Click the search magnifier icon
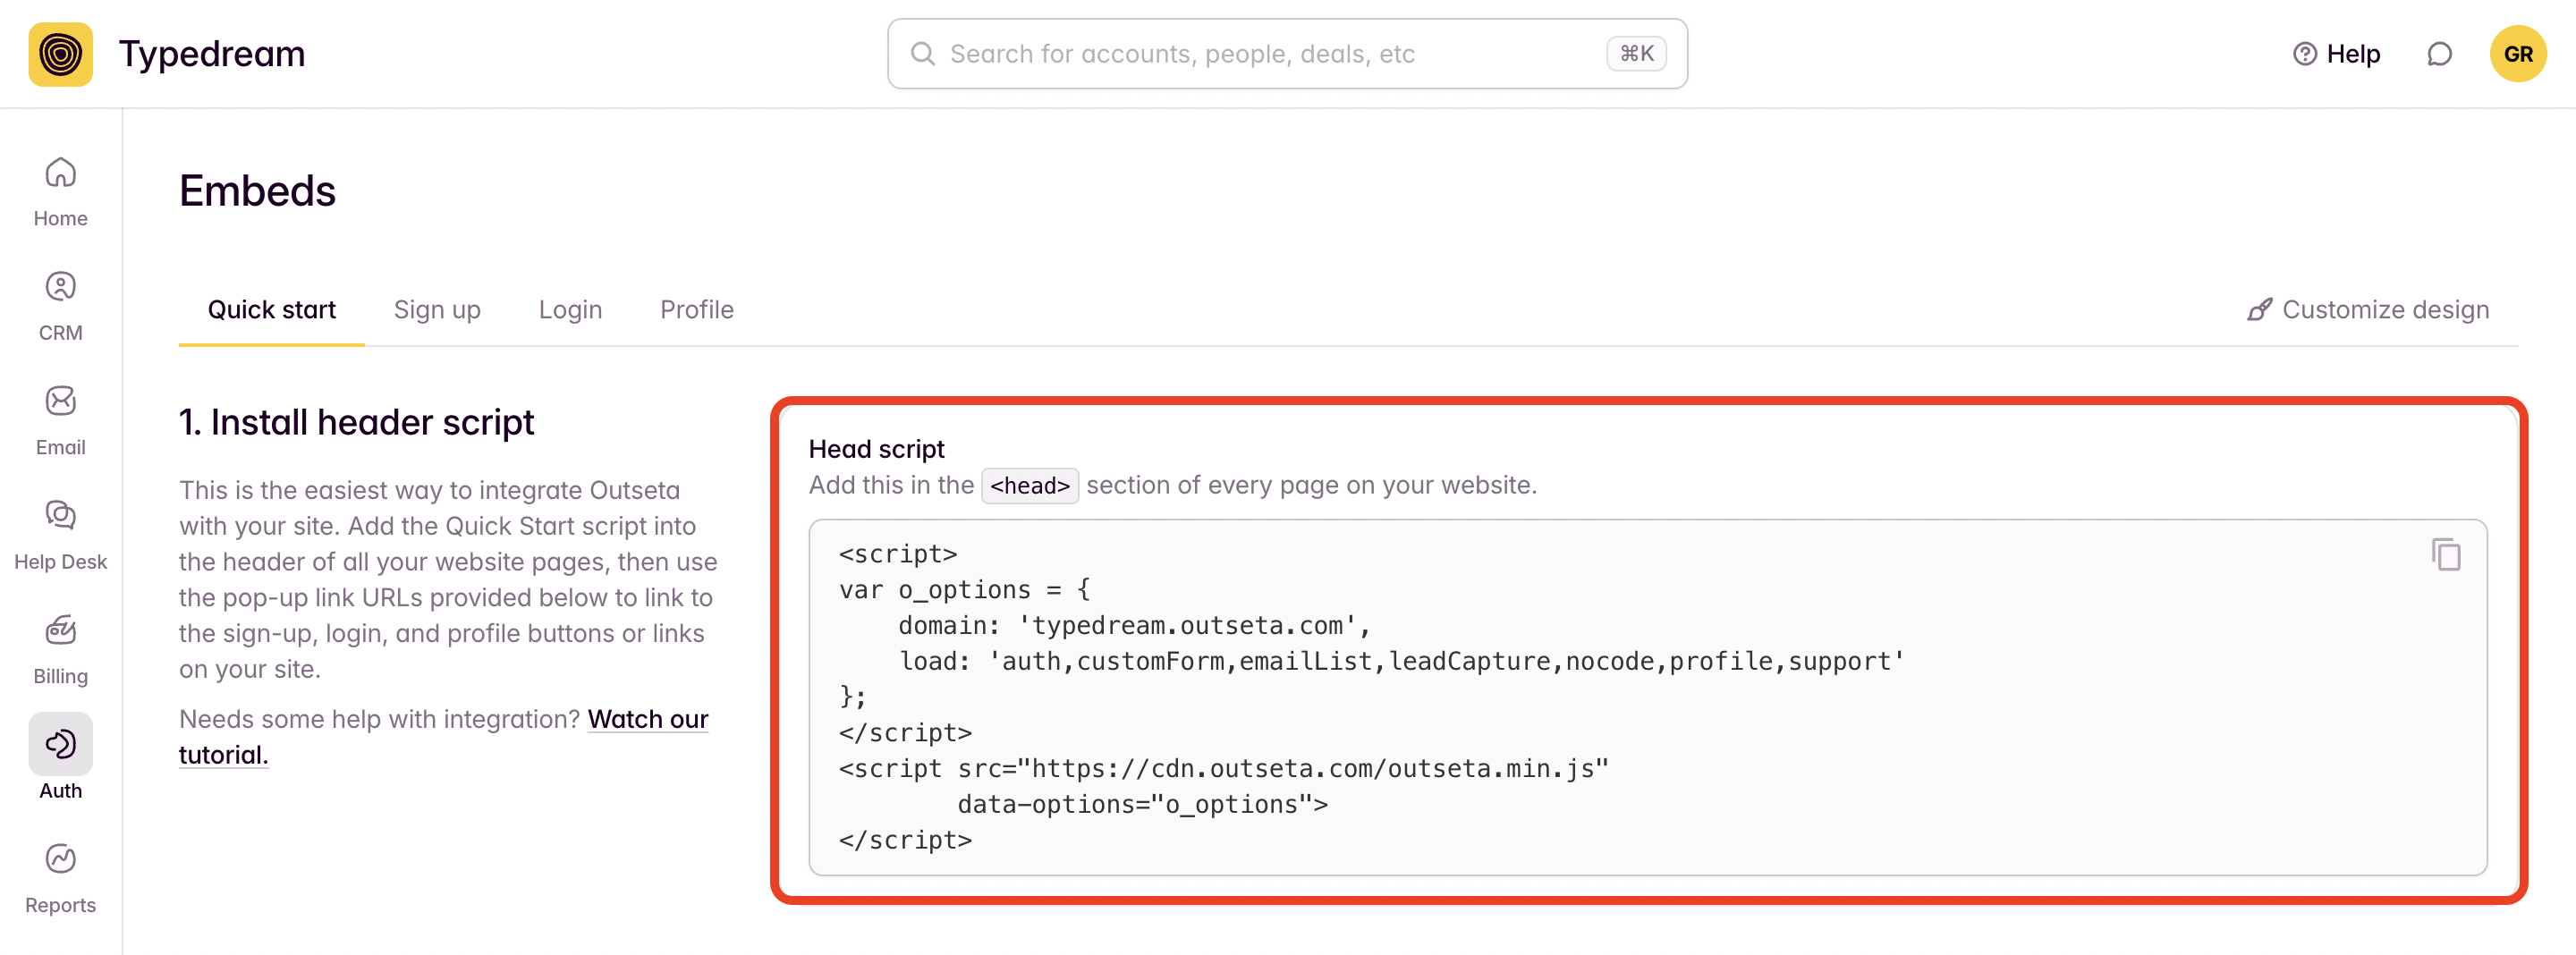The image size is (2576, 955). [x=923, y=54]
